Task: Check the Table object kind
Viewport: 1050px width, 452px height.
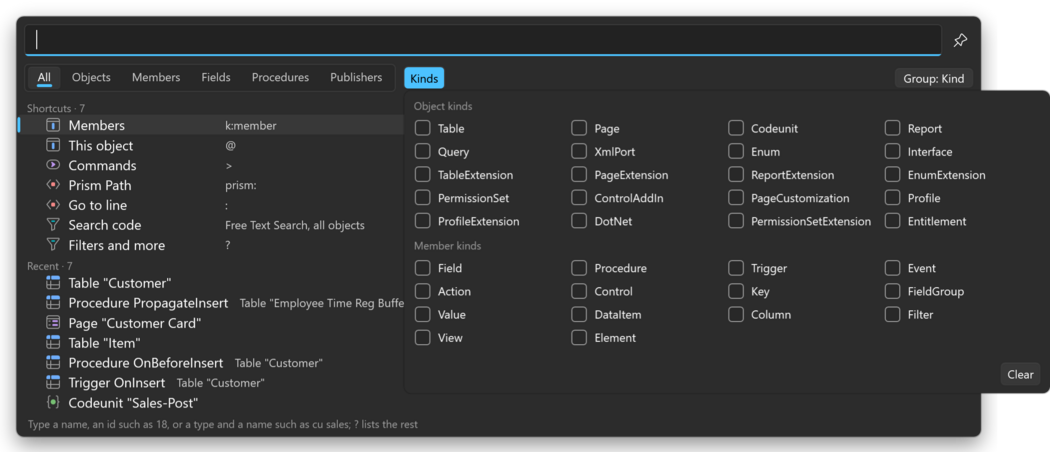Action: point(423,129)
